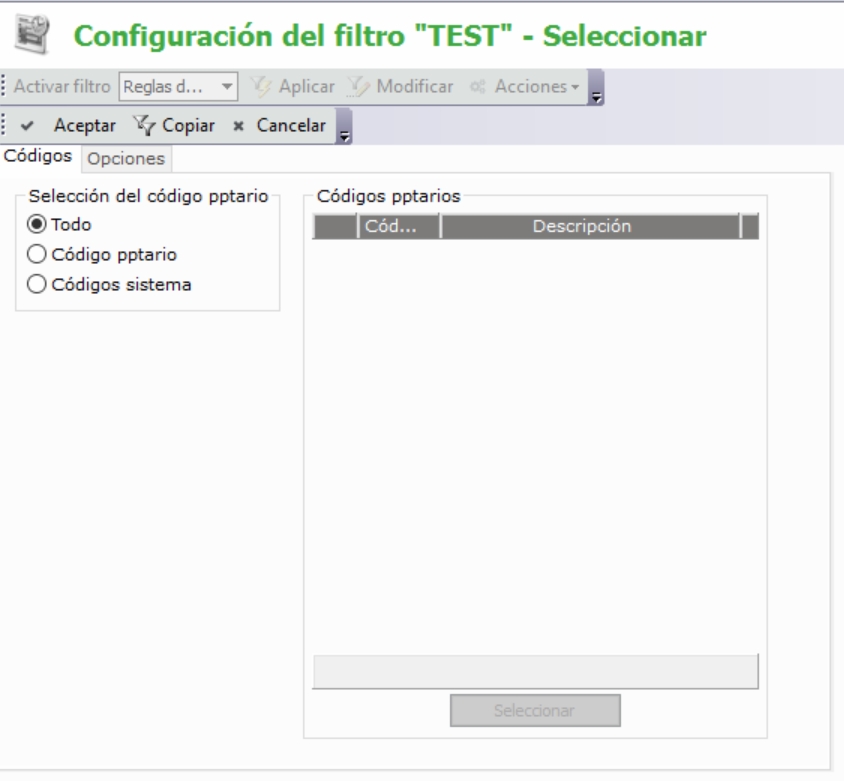Click the Aplicar filter icon

click(x=263, y=87)
